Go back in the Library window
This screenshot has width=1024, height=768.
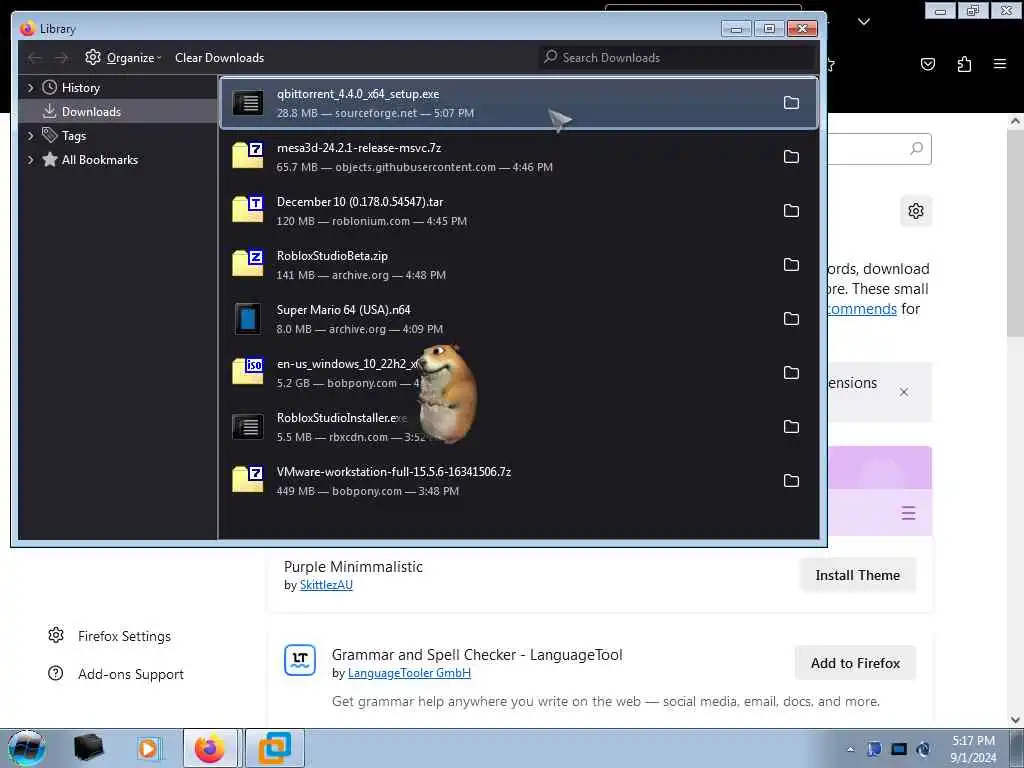click(x=35, y=58)
